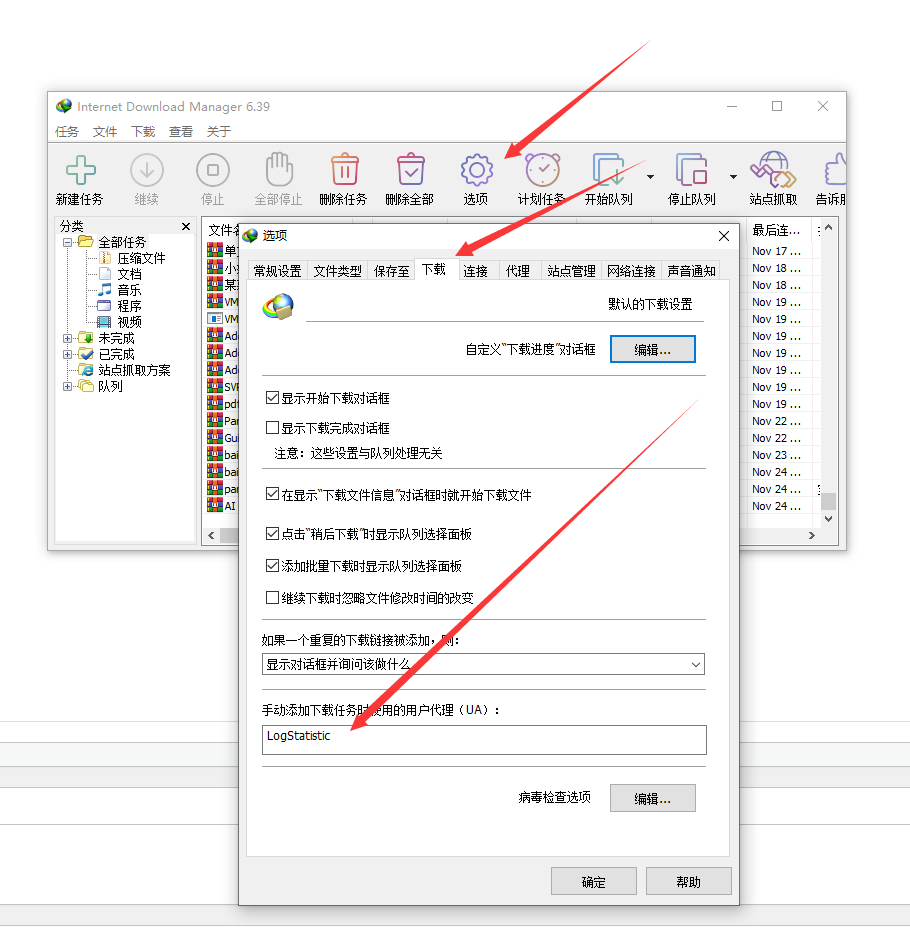
Task: Open 选项 gear icon in toolbar
Action: (x=476, y=170)
